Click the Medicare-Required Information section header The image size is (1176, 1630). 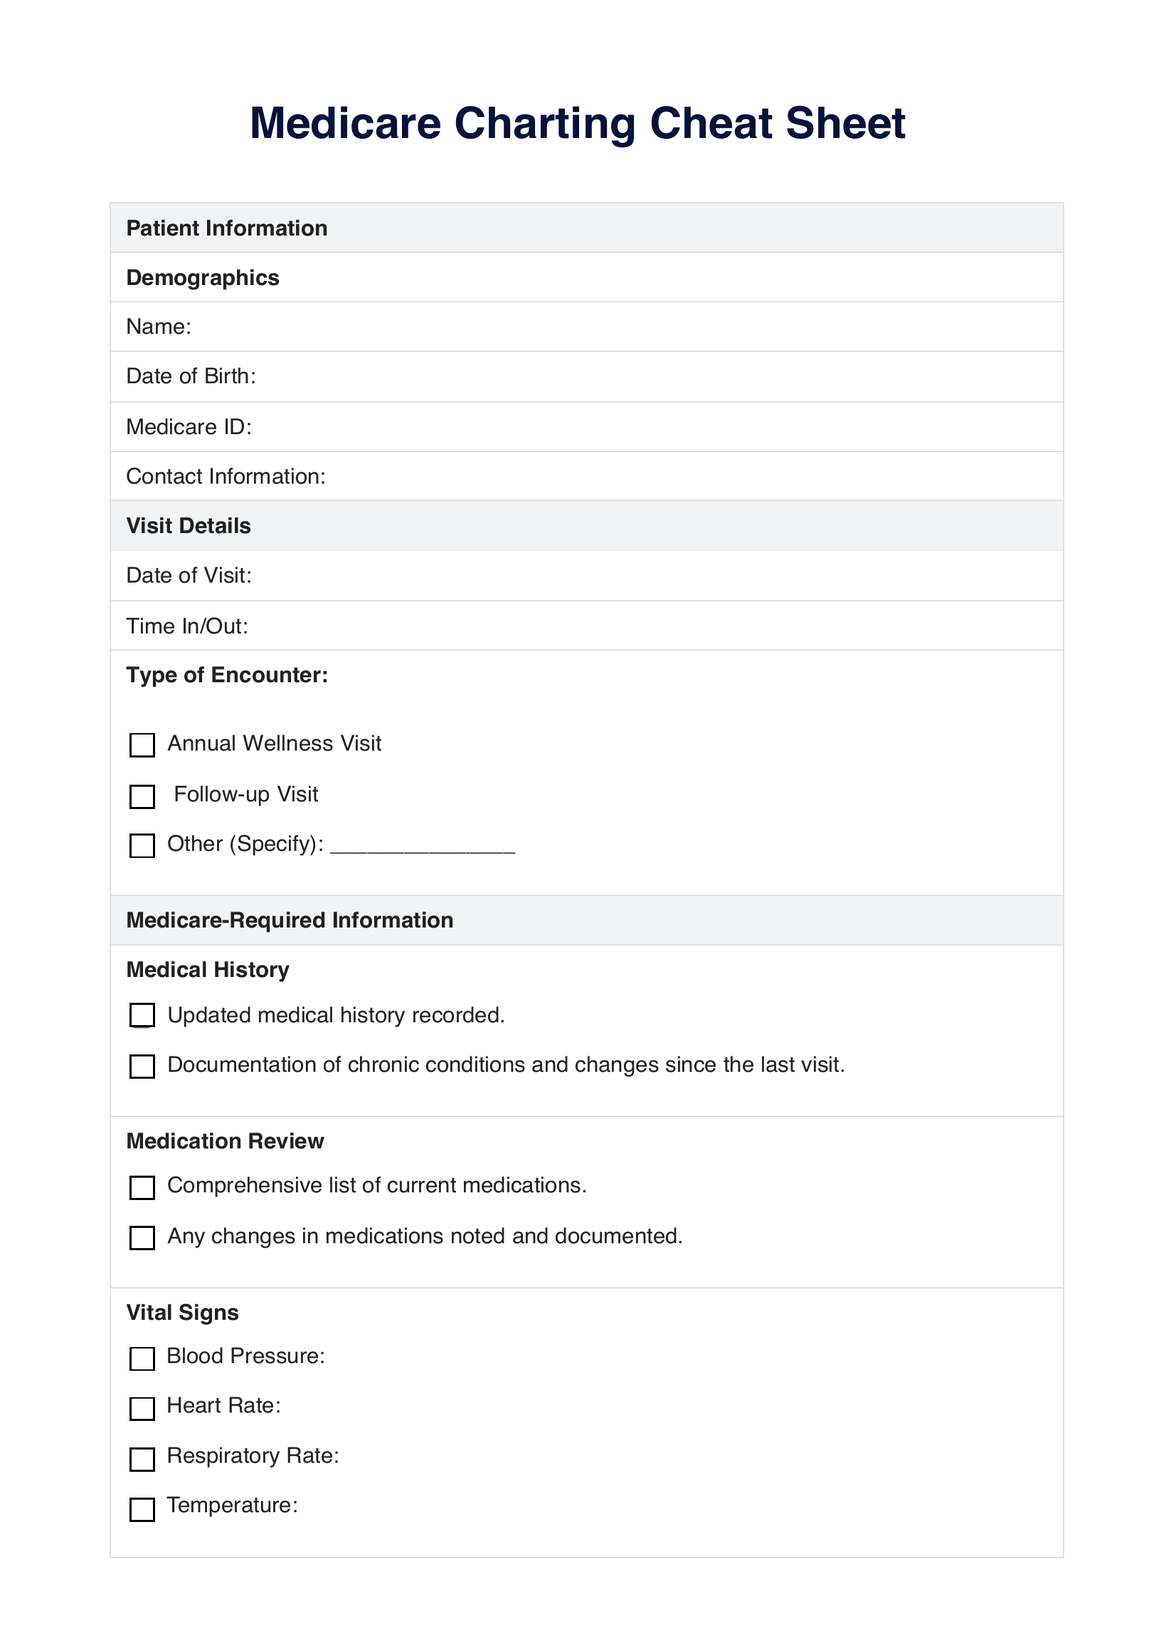pyautogui.click(x=290, y=920)
